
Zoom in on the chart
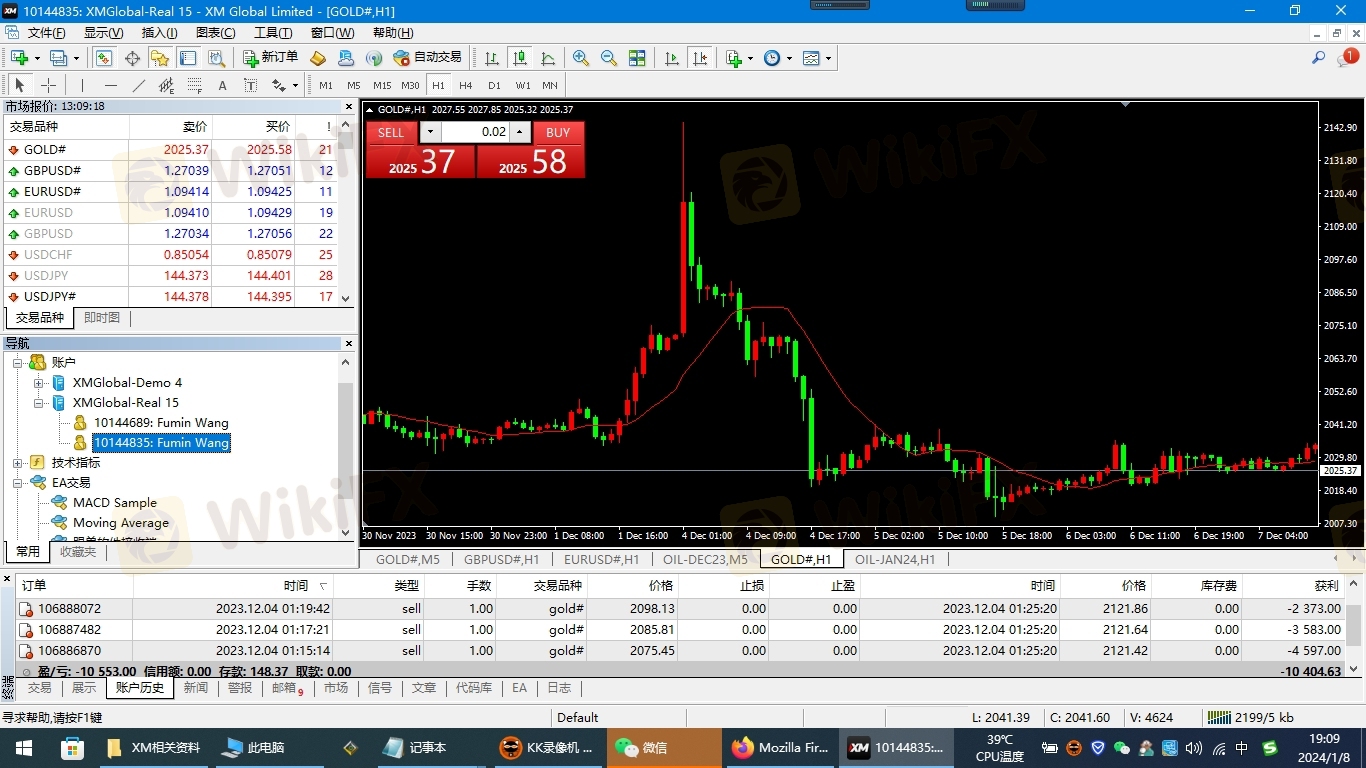(580, 58)
